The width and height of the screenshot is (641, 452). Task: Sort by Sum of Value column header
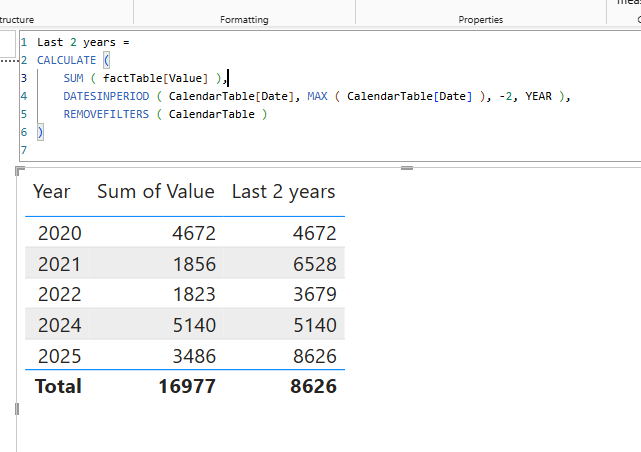pos(156,192)
